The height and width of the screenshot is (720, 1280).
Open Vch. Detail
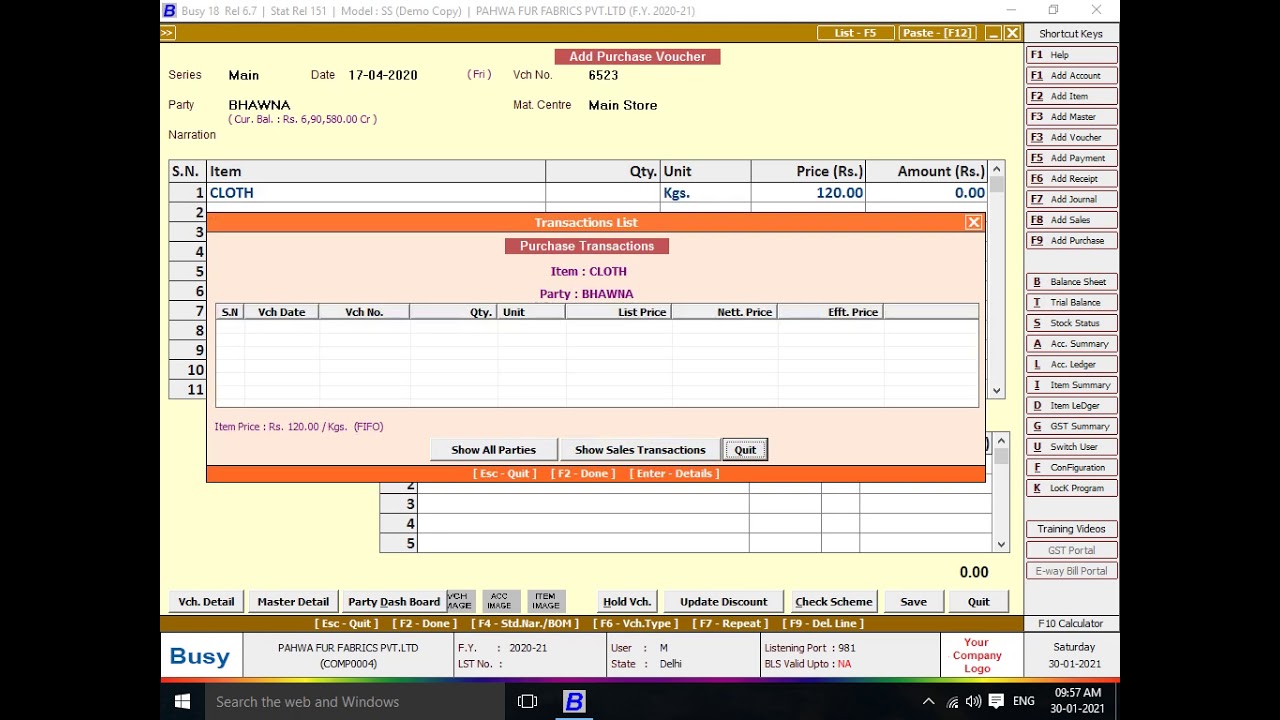[x=206, y=602]
